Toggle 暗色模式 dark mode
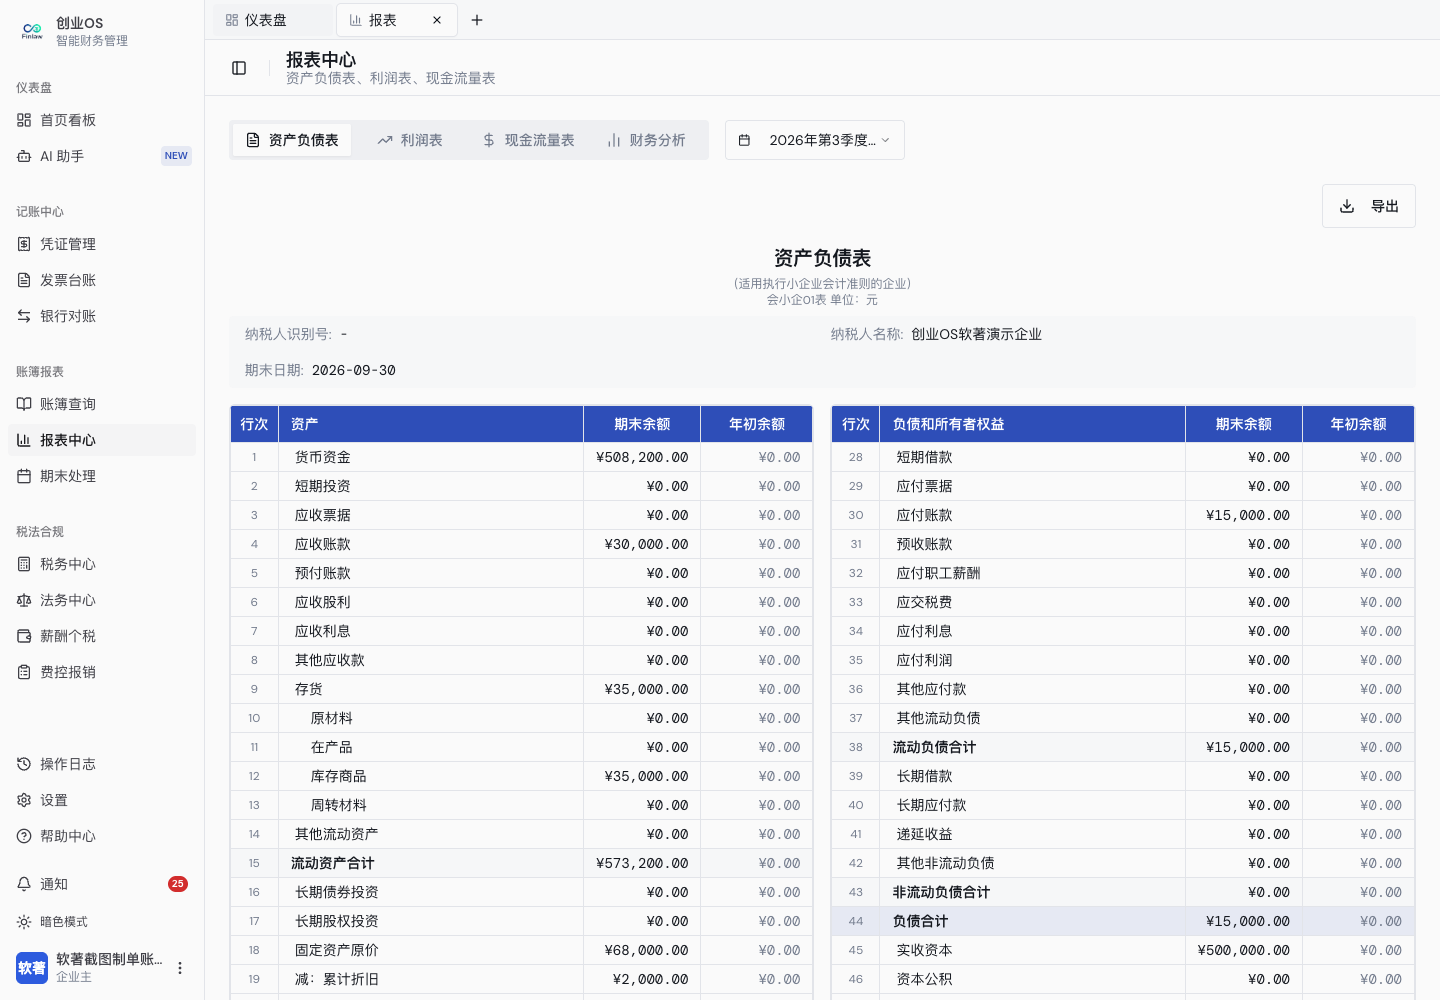1440x1000 pixels. 102,922
